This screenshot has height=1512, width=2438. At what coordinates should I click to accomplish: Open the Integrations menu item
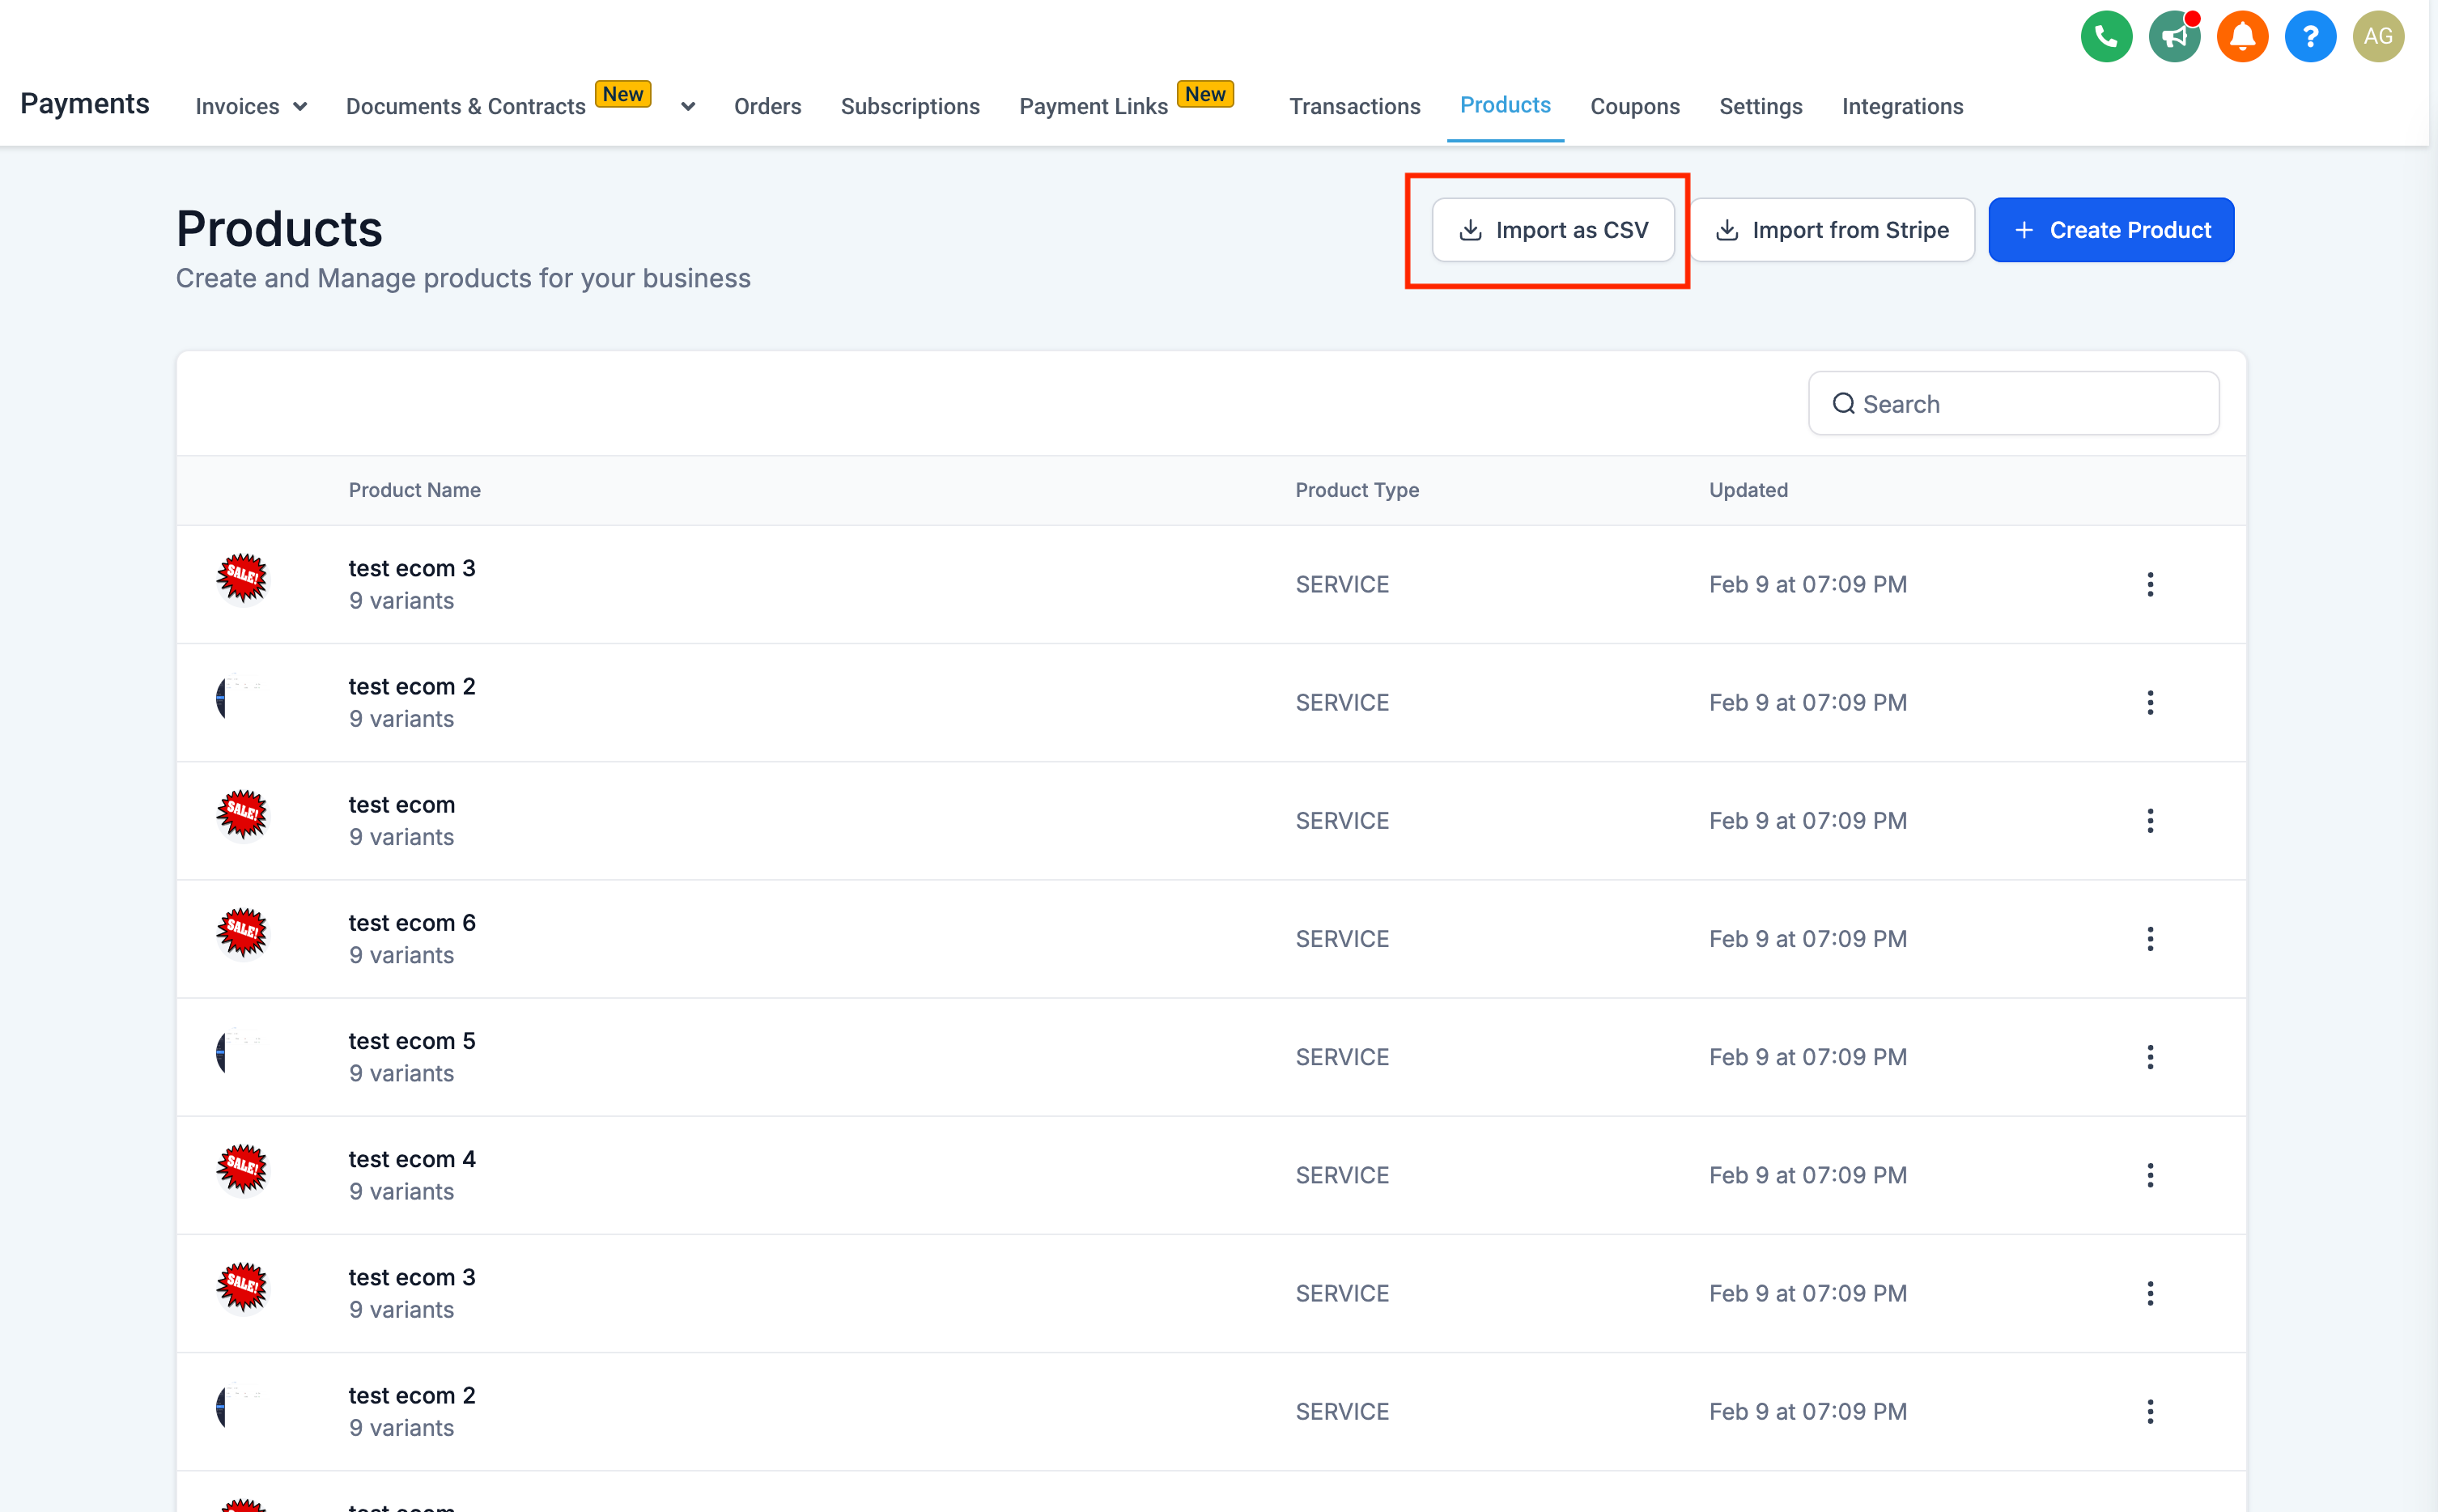tap(1904, 104)
